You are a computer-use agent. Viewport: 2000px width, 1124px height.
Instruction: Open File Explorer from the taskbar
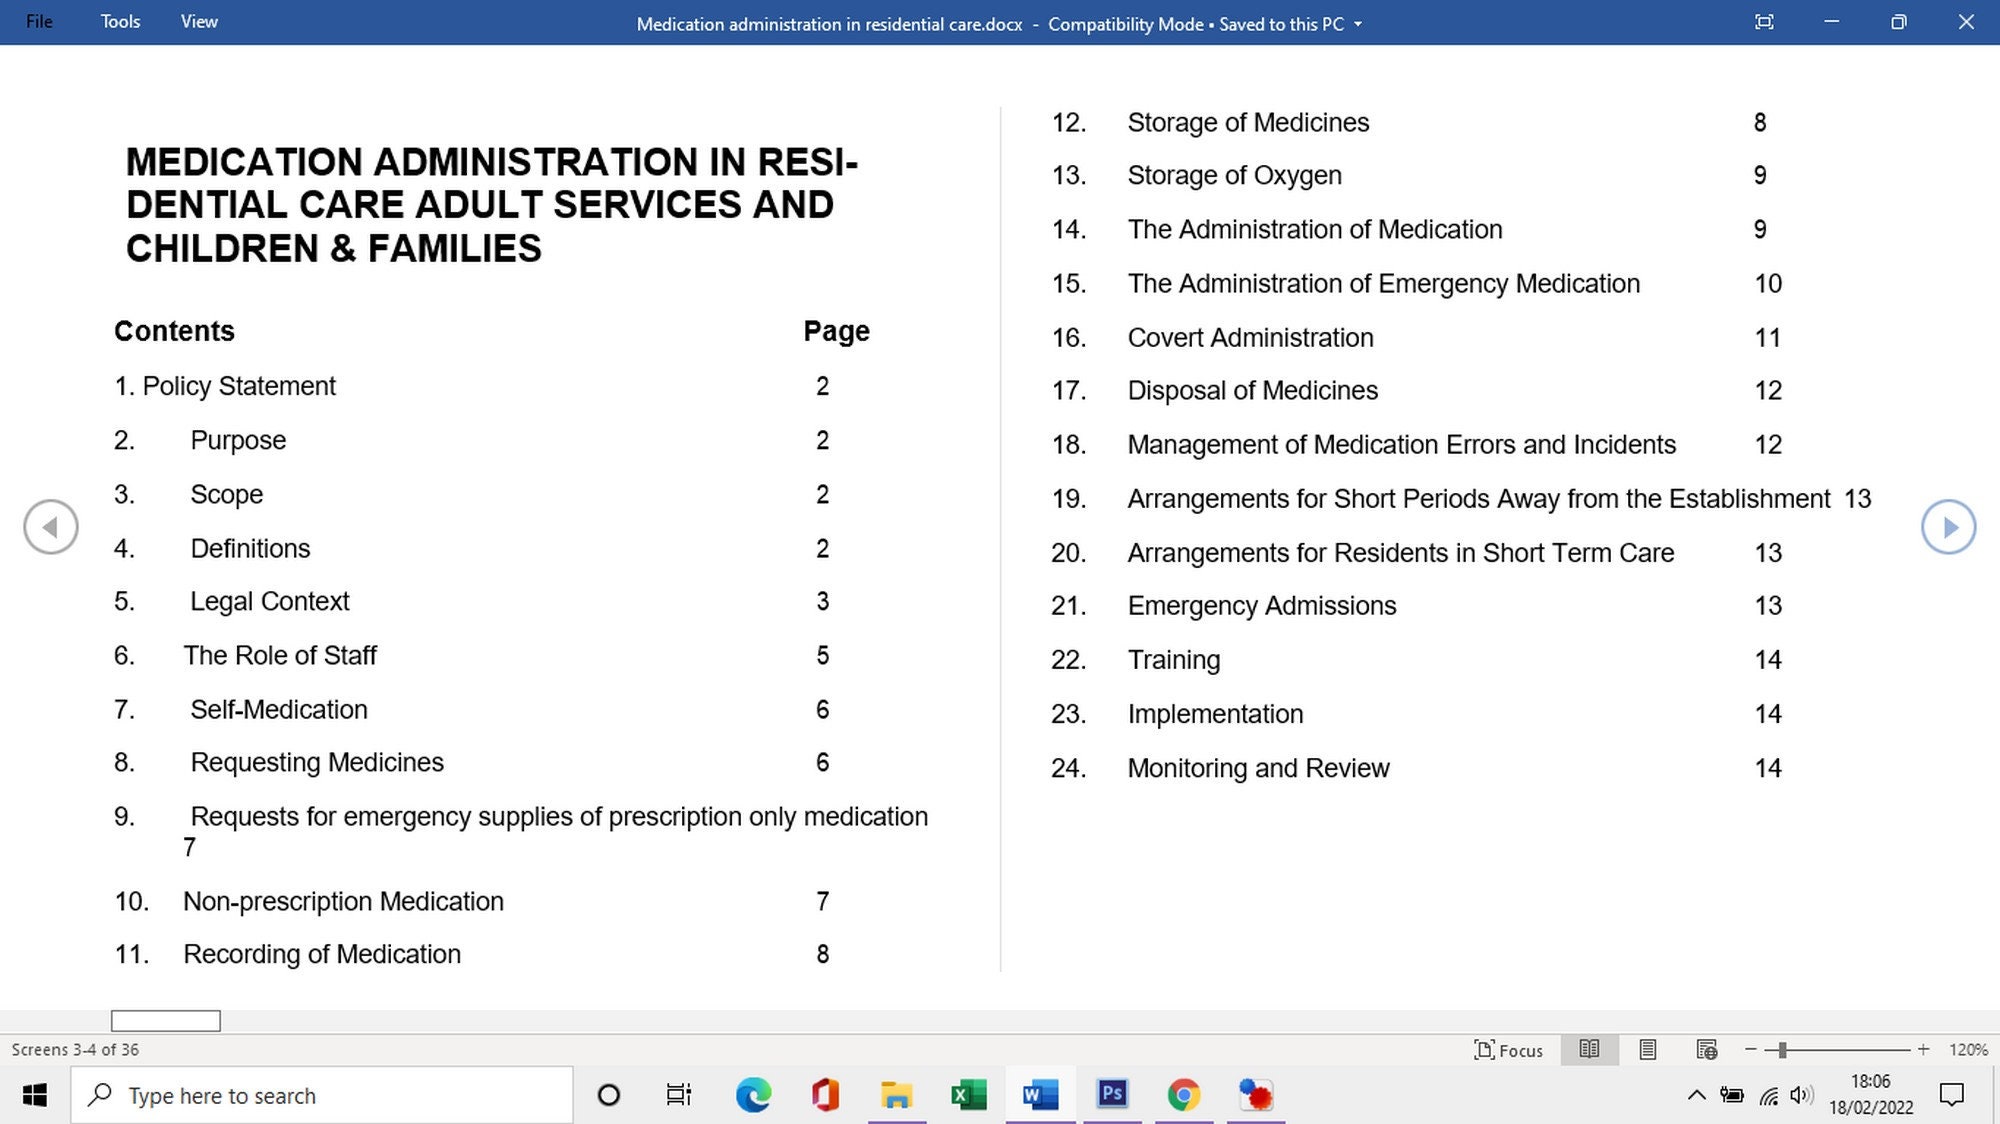(897, 1095)
